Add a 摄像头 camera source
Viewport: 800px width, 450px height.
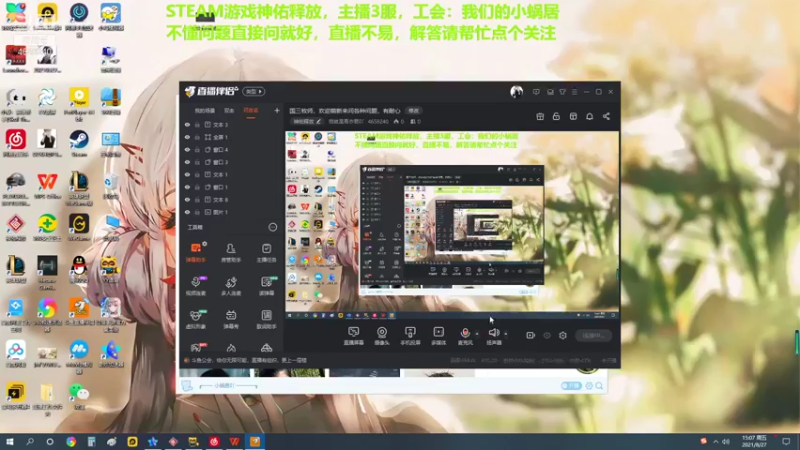[x=382, y=336]
